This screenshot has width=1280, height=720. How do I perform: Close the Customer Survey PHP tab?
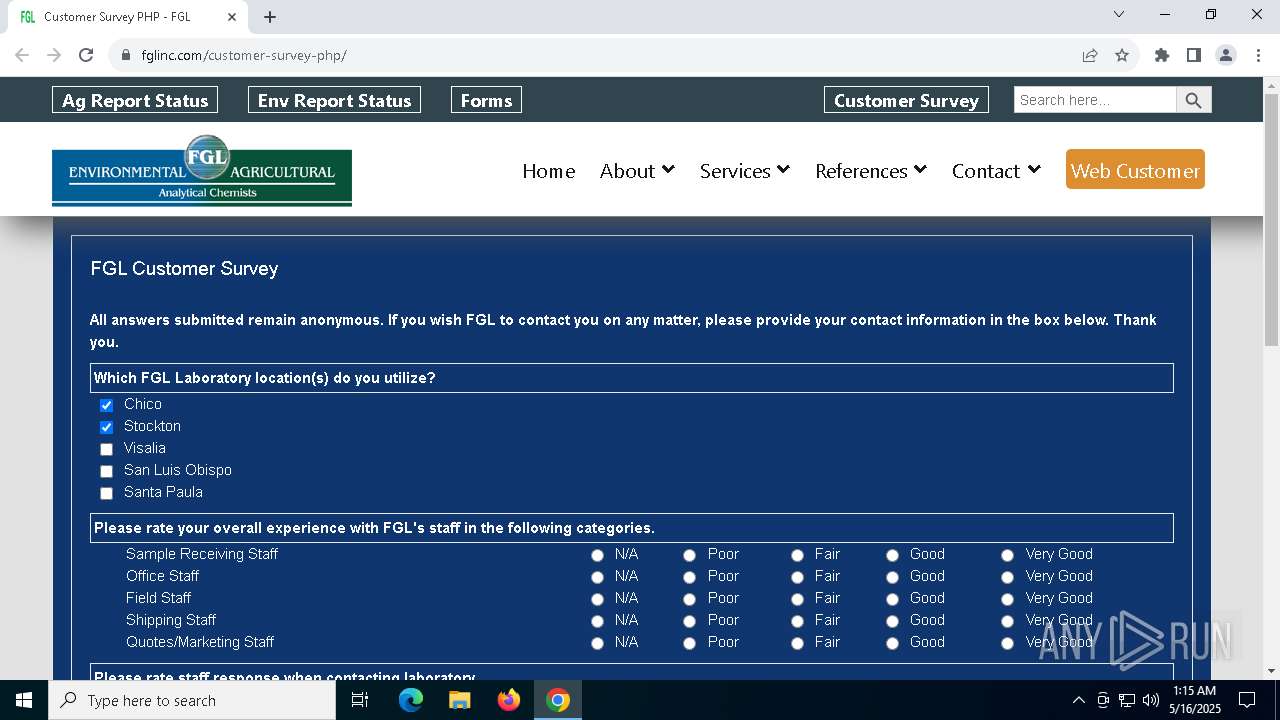(x=232, y=17)
